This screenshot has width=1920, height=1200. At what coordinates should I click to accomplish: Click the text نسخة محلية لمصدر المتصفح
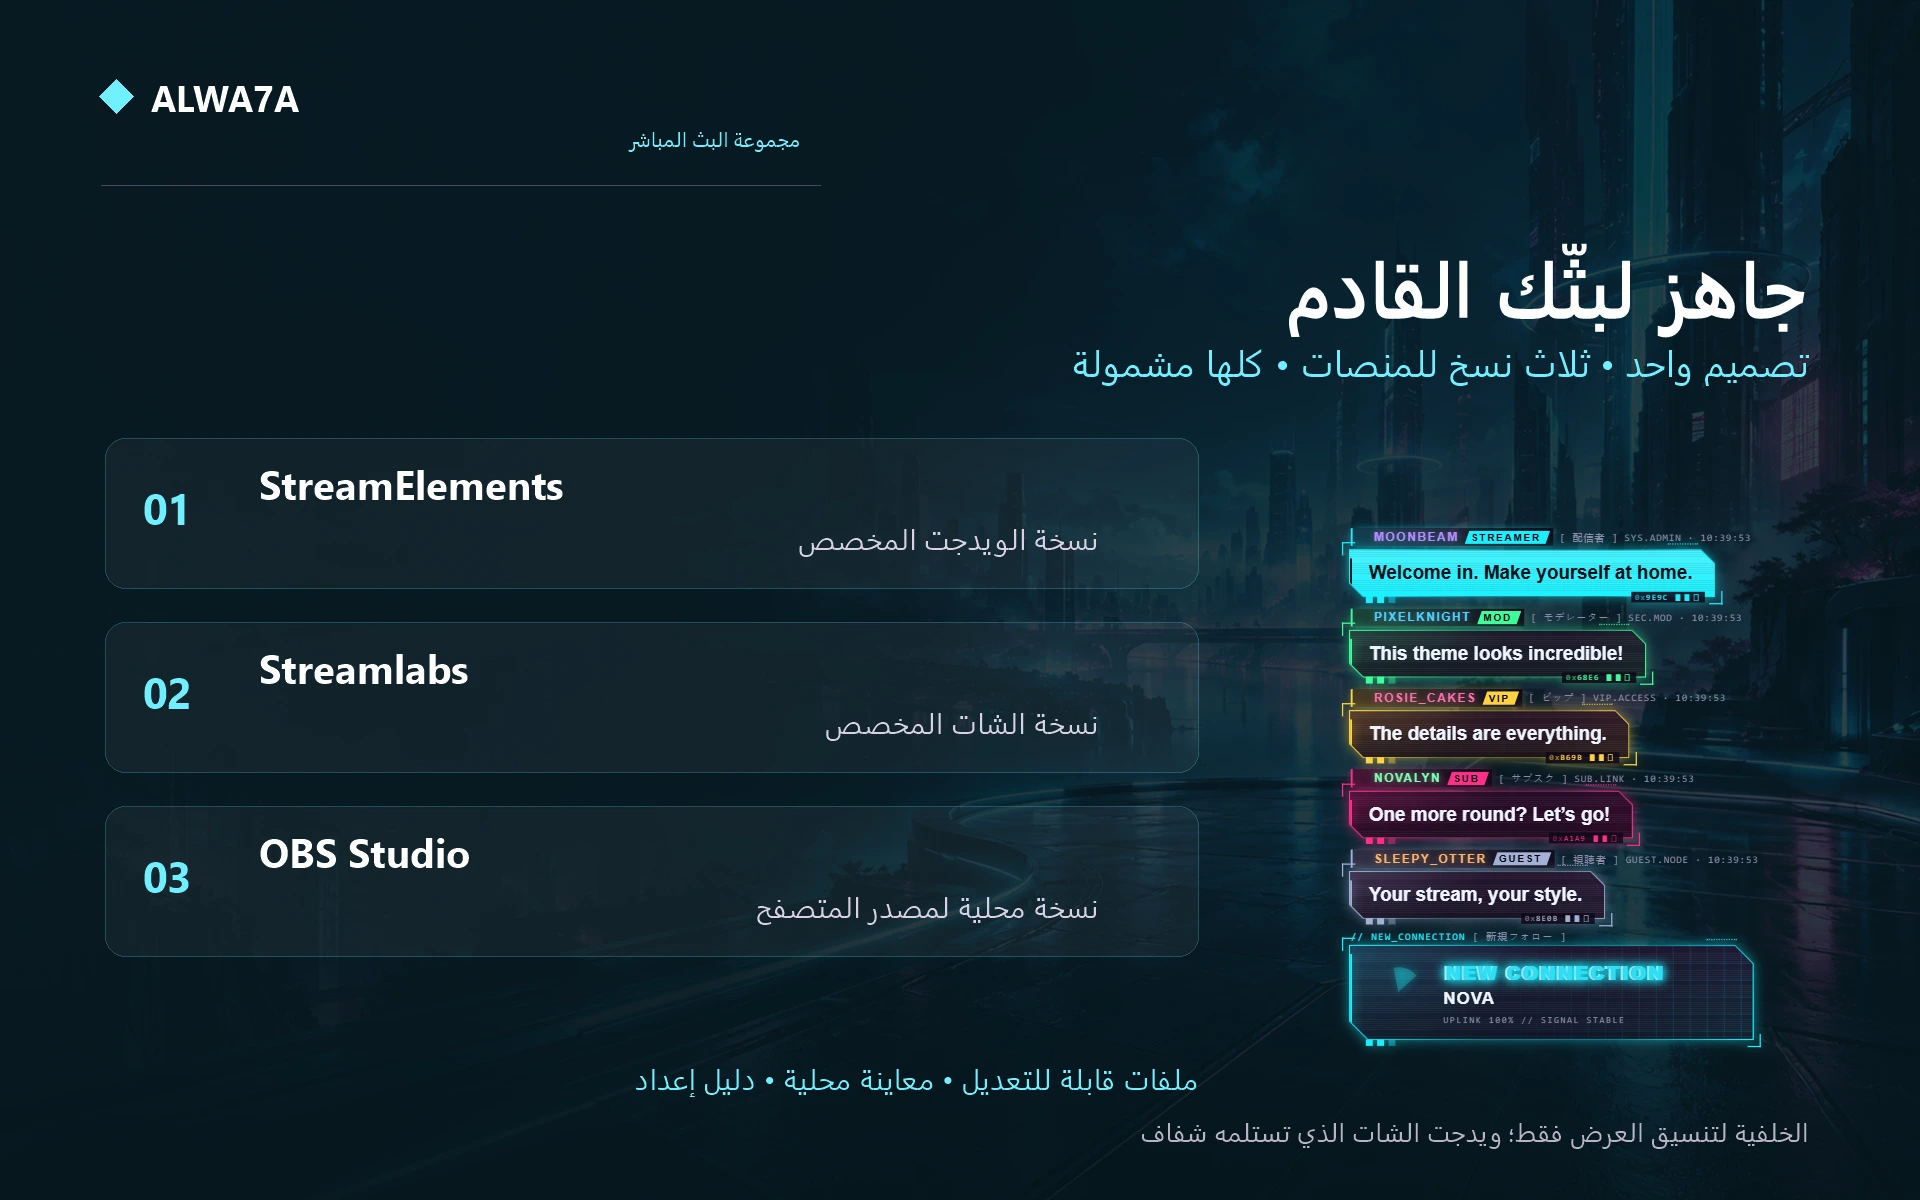927,909
